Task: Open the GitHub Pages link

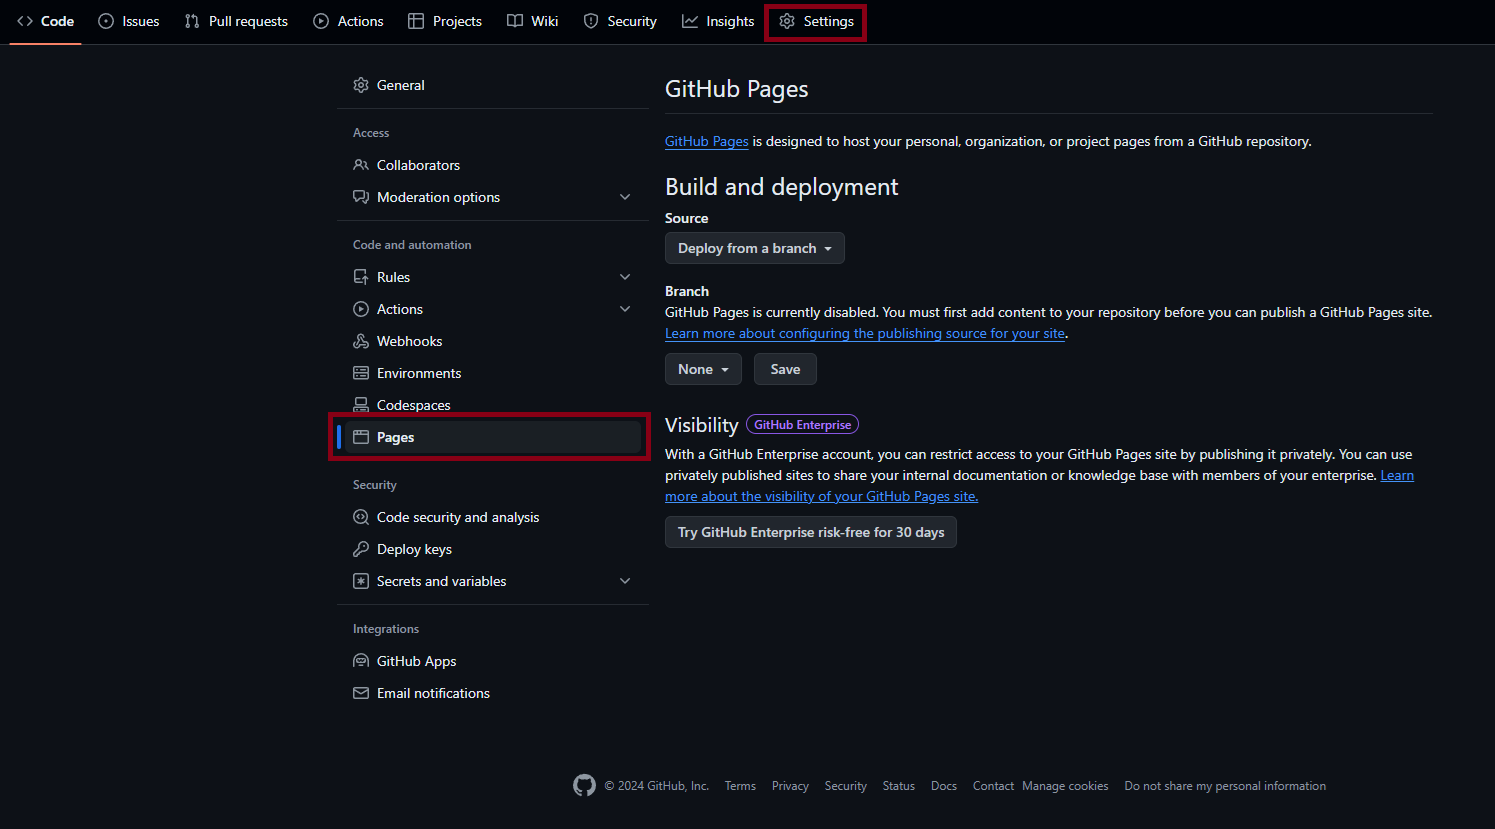Action: [x=707, y=141]
